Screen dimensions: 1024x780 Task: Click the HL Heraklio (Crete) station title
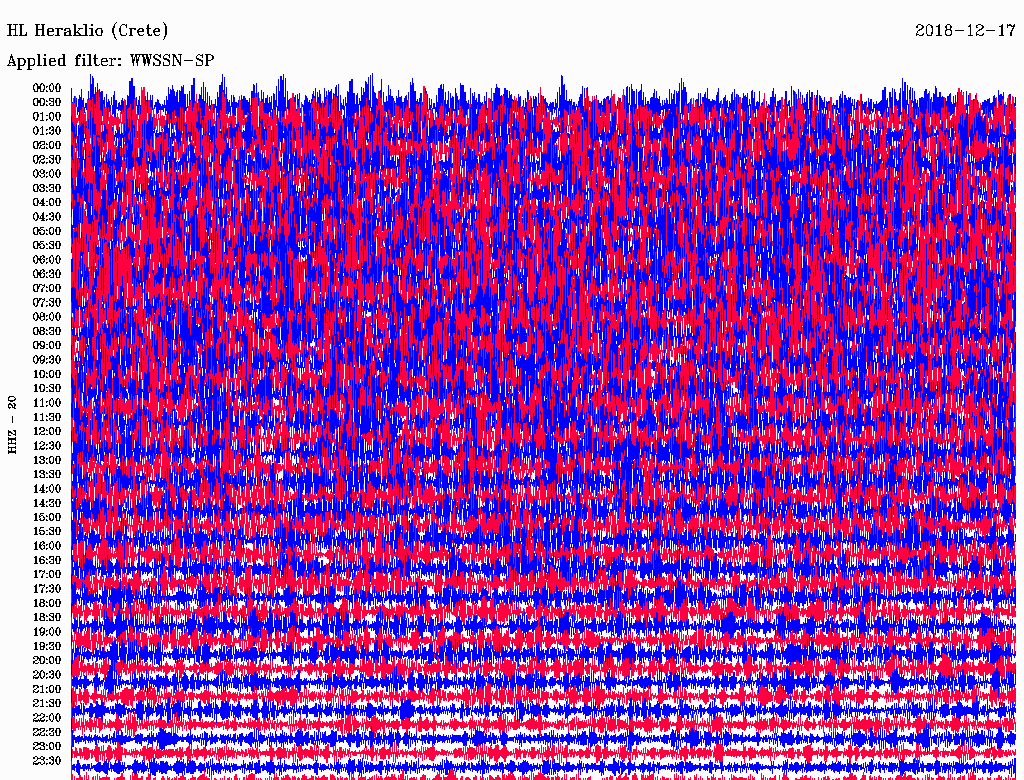88,31
